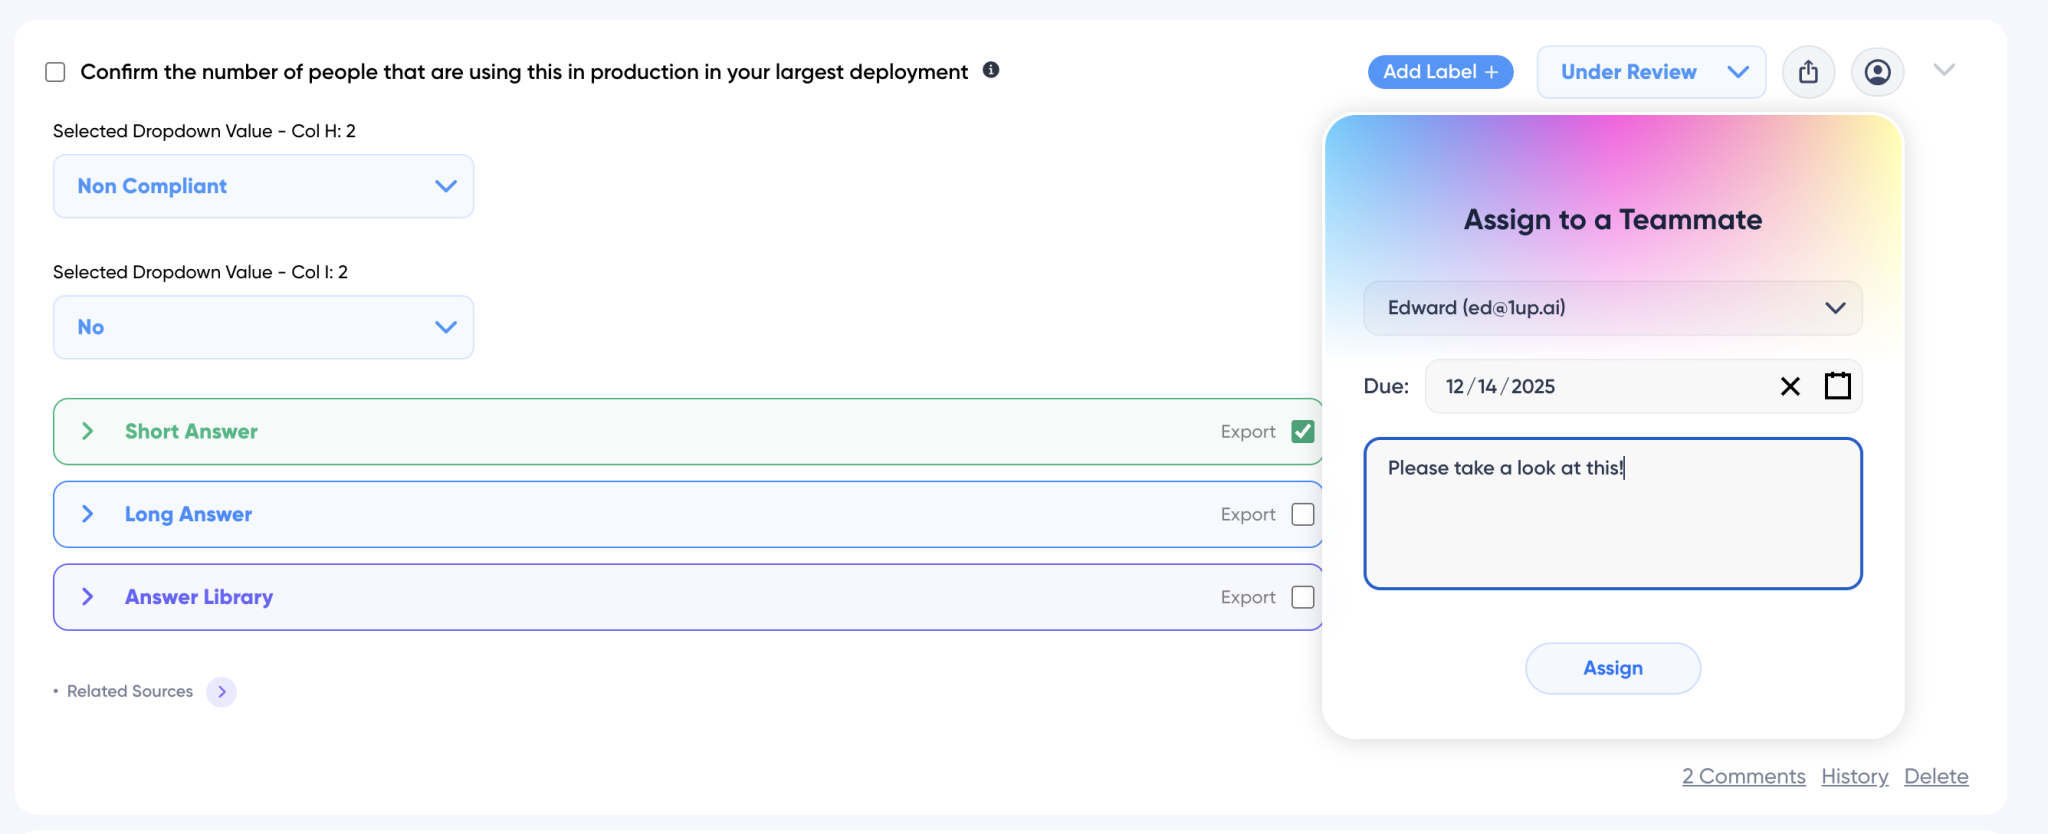Click into the assignment message text box

coord(1612,520)
